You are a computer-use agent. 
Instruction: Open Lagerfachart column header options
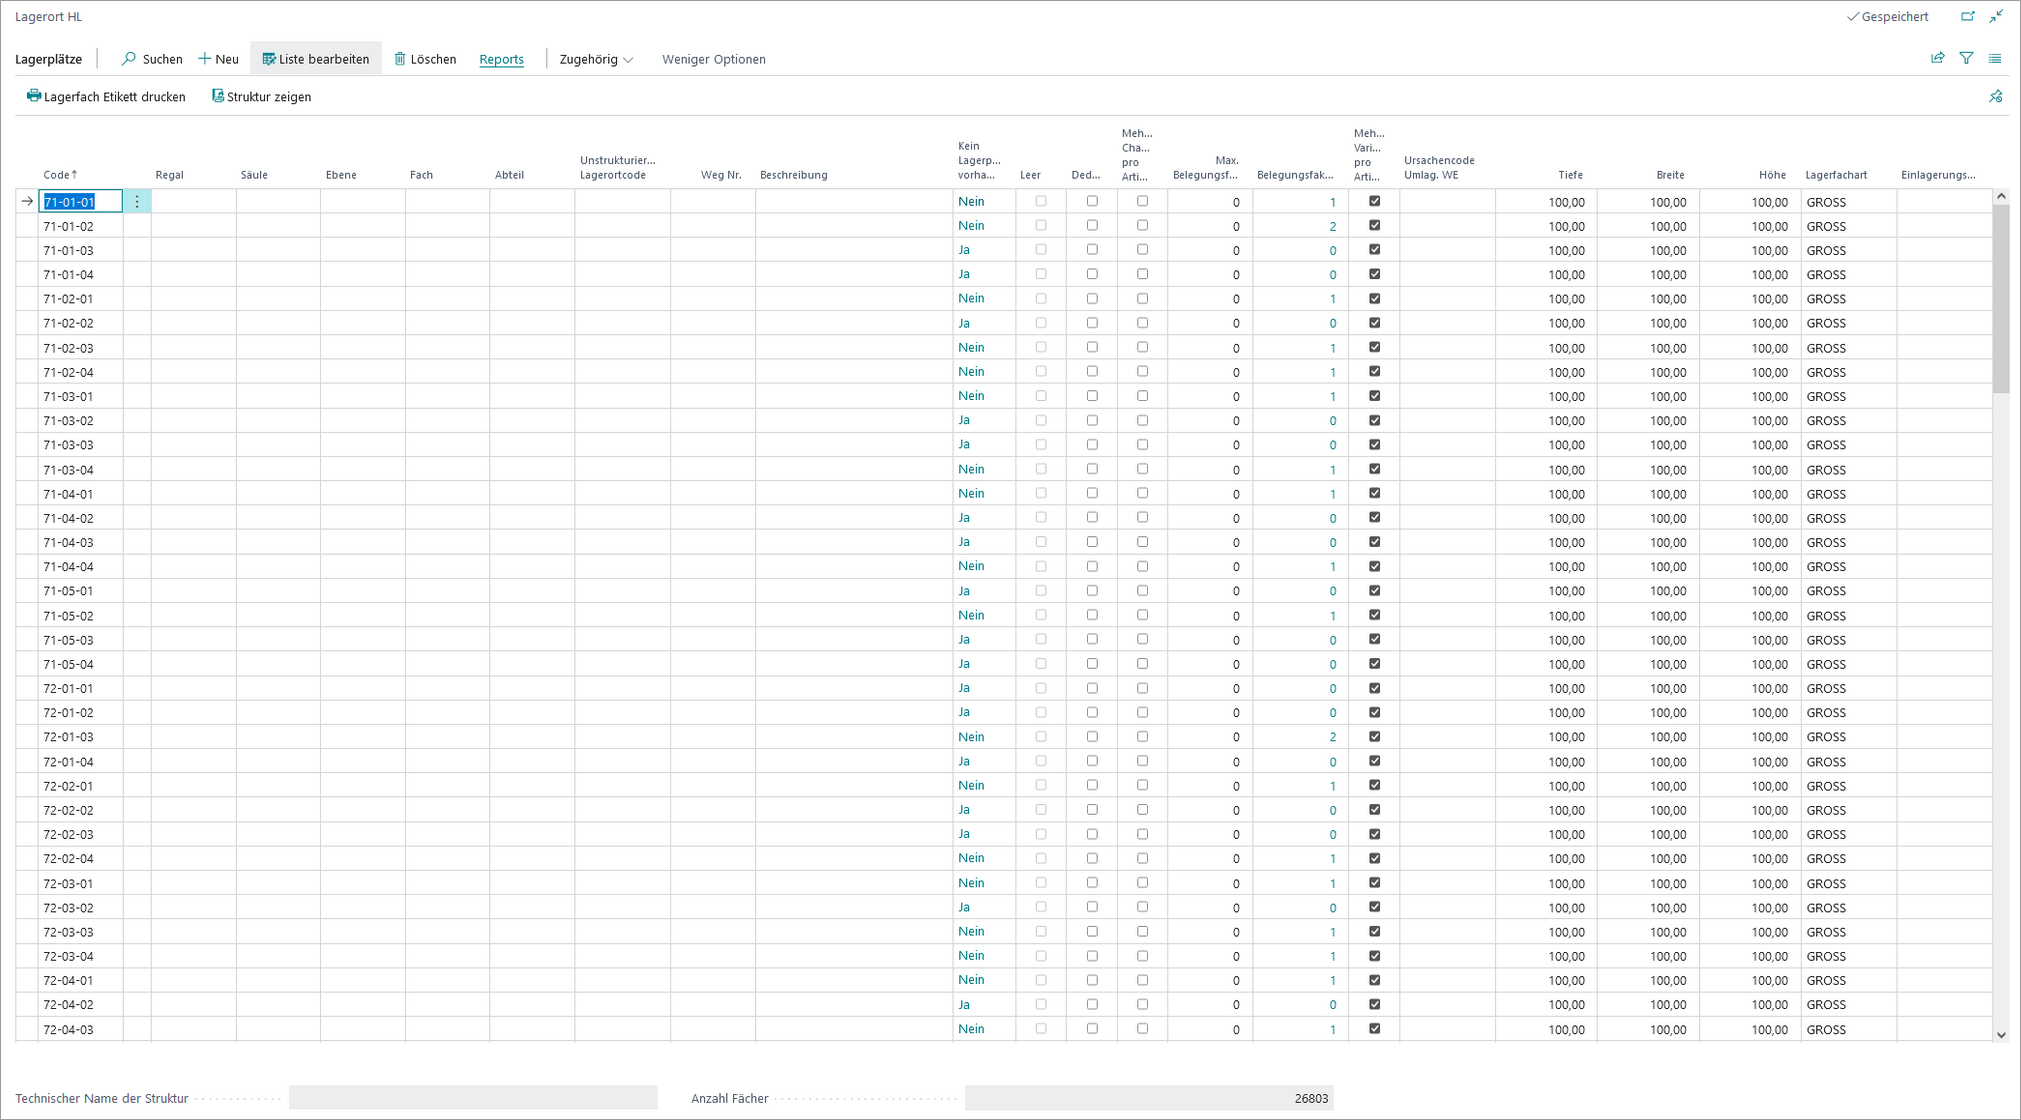(1836, 175)
